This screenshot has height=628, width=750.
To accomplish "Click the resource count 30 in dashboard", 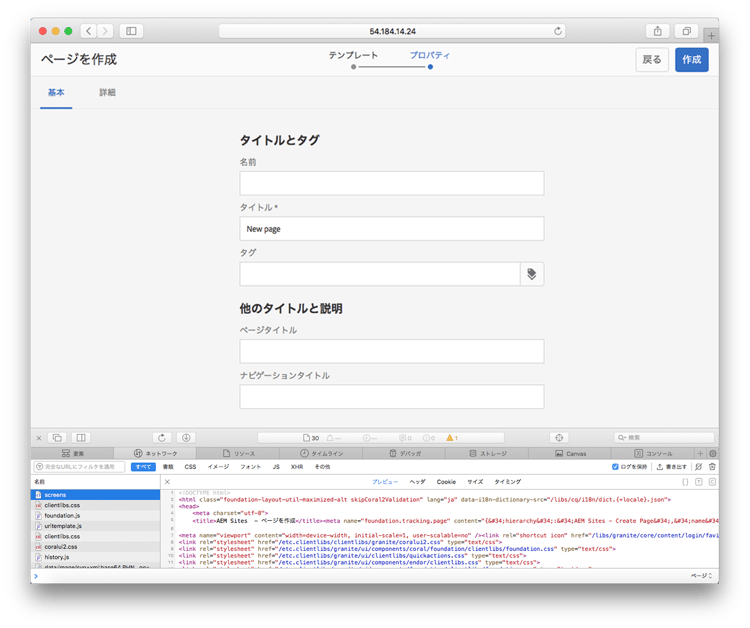I will (x=311, y=438).
